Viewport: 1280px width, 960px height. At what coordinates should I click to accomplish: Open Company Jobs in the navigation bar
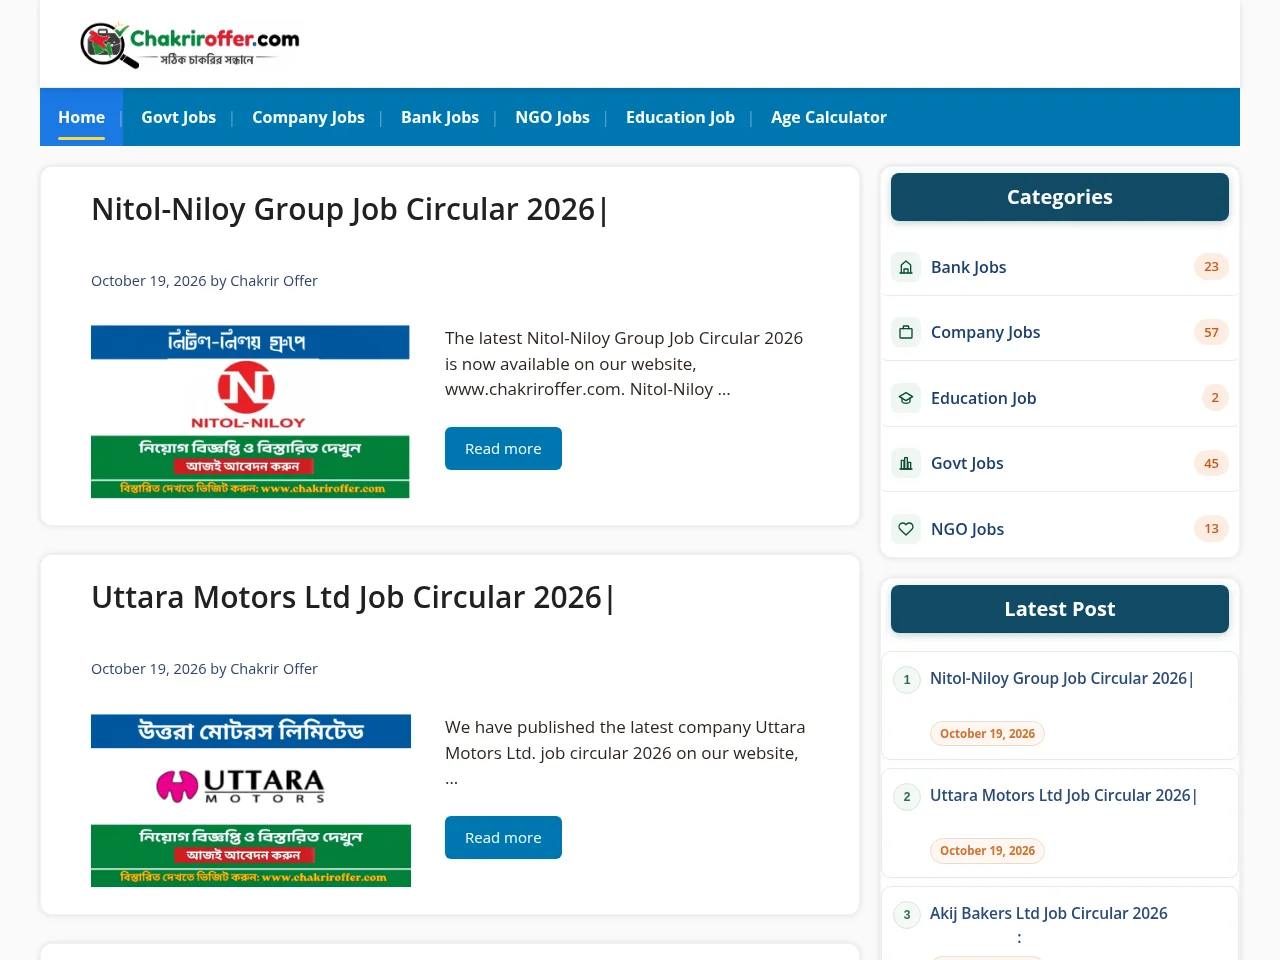click(308, 117)
